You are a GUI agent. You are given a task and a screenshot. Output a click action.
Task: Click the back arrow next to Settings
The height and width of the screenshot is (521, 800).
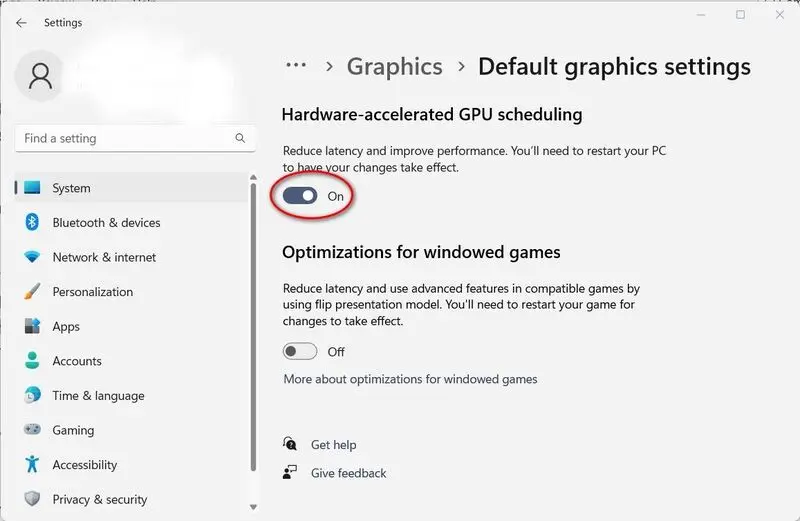coord(21,22)
